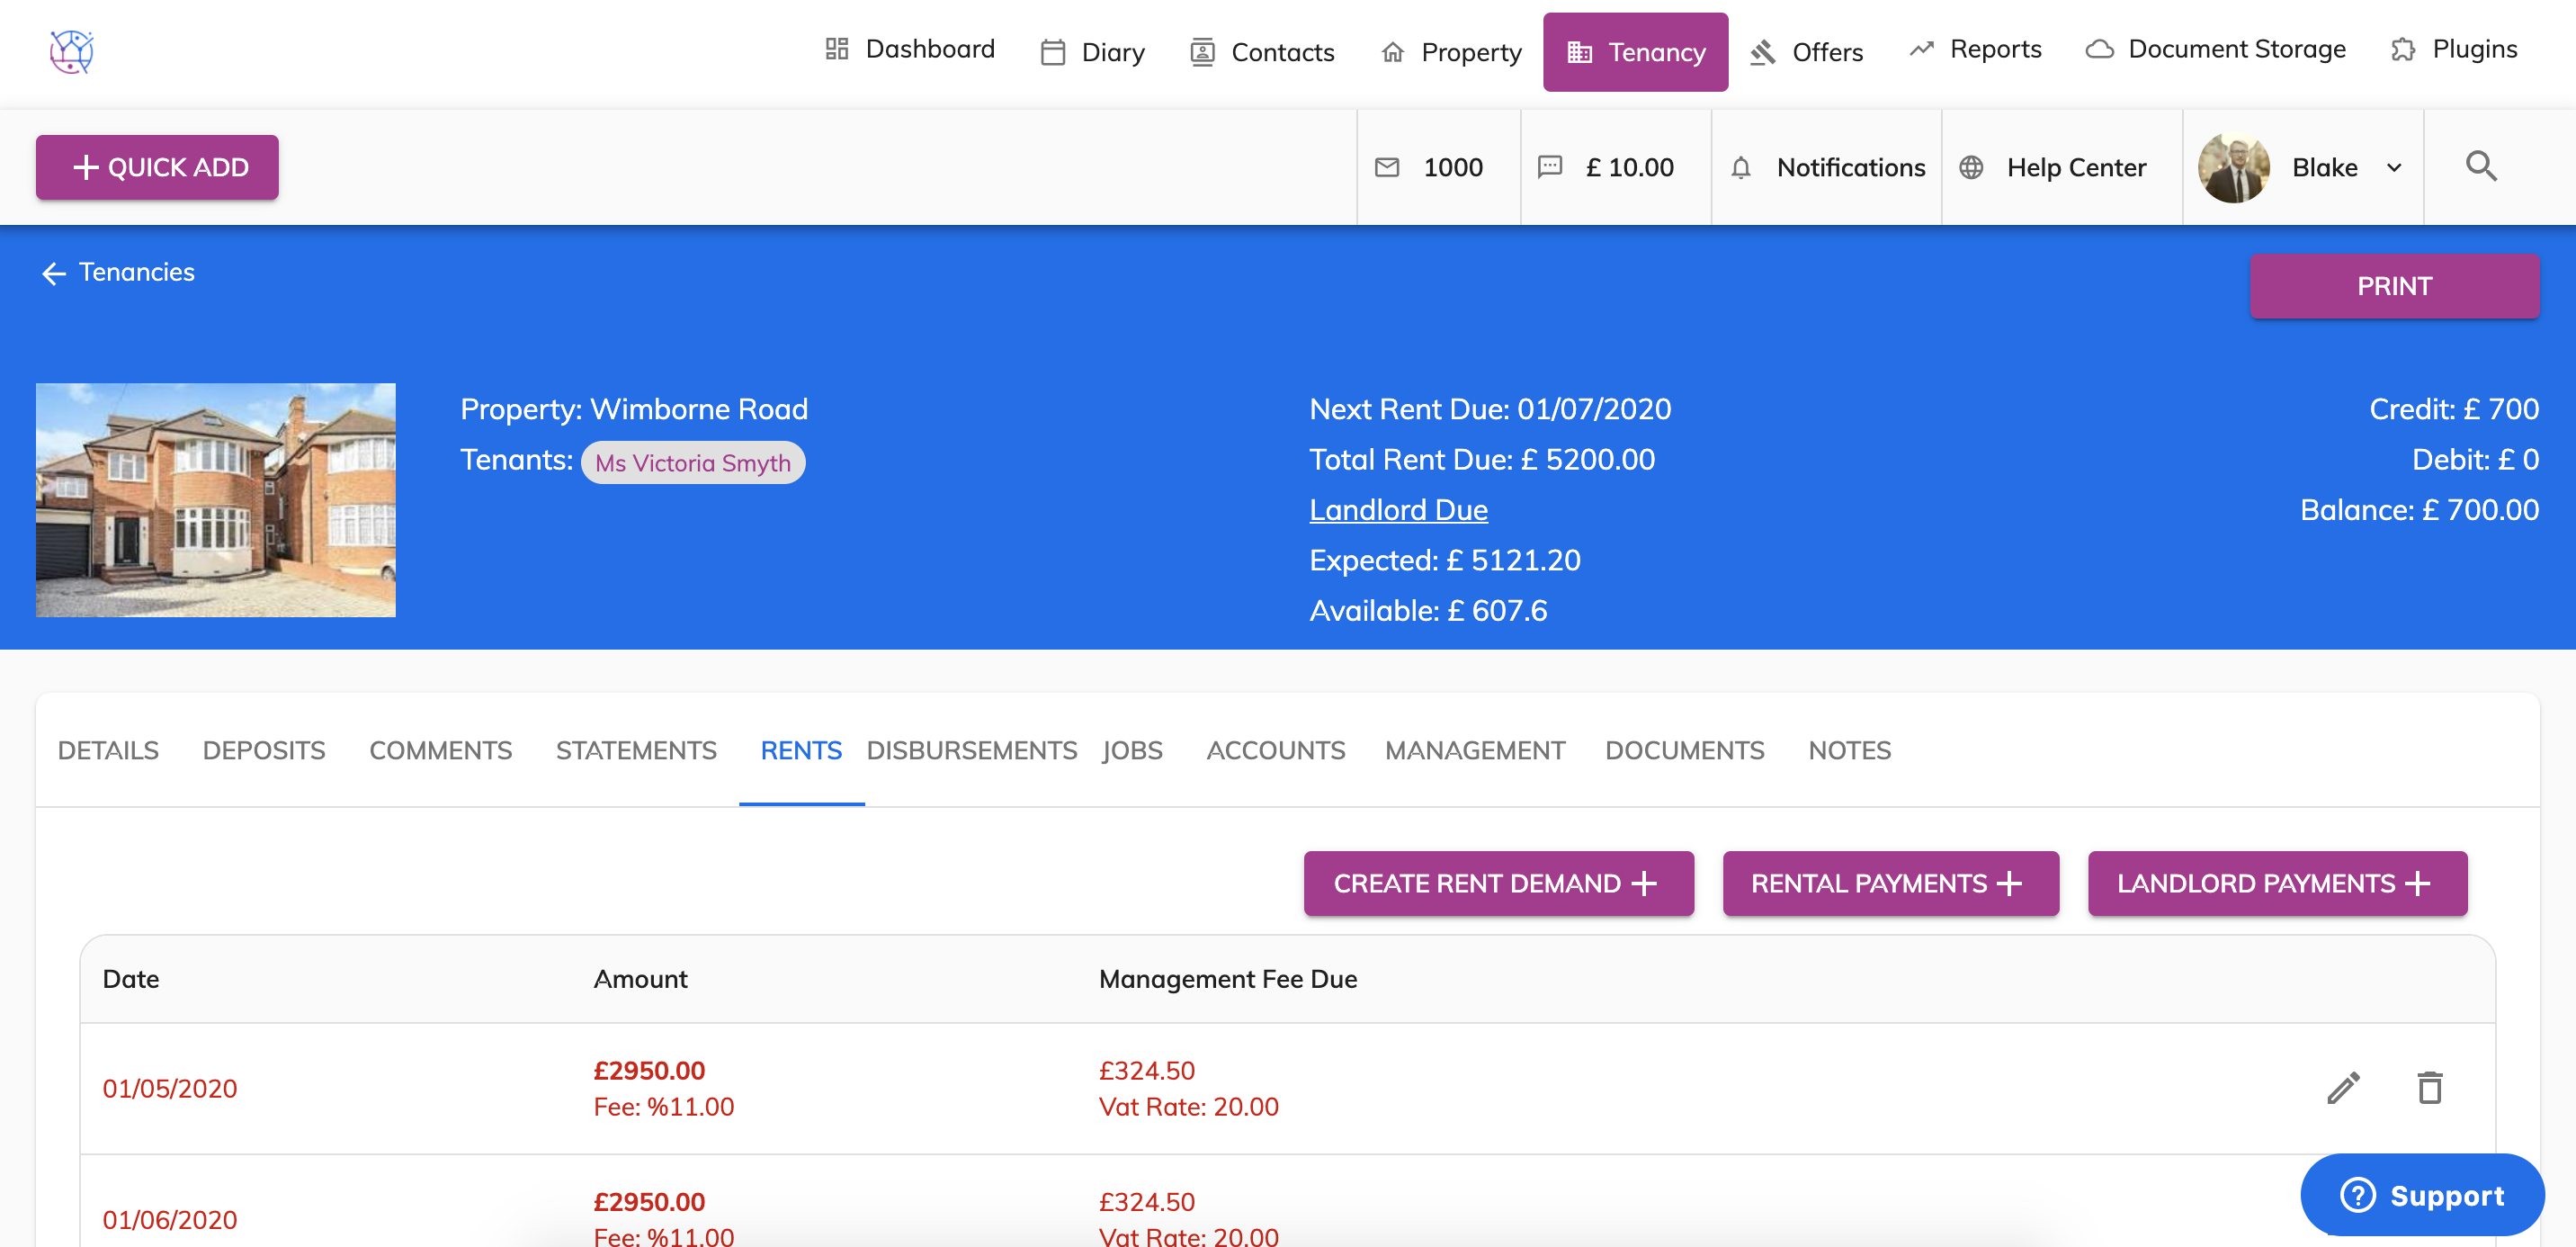The image size is (2576, 1247).
Task: Go back using the Tenancies arrow
Action: point(53,273)
